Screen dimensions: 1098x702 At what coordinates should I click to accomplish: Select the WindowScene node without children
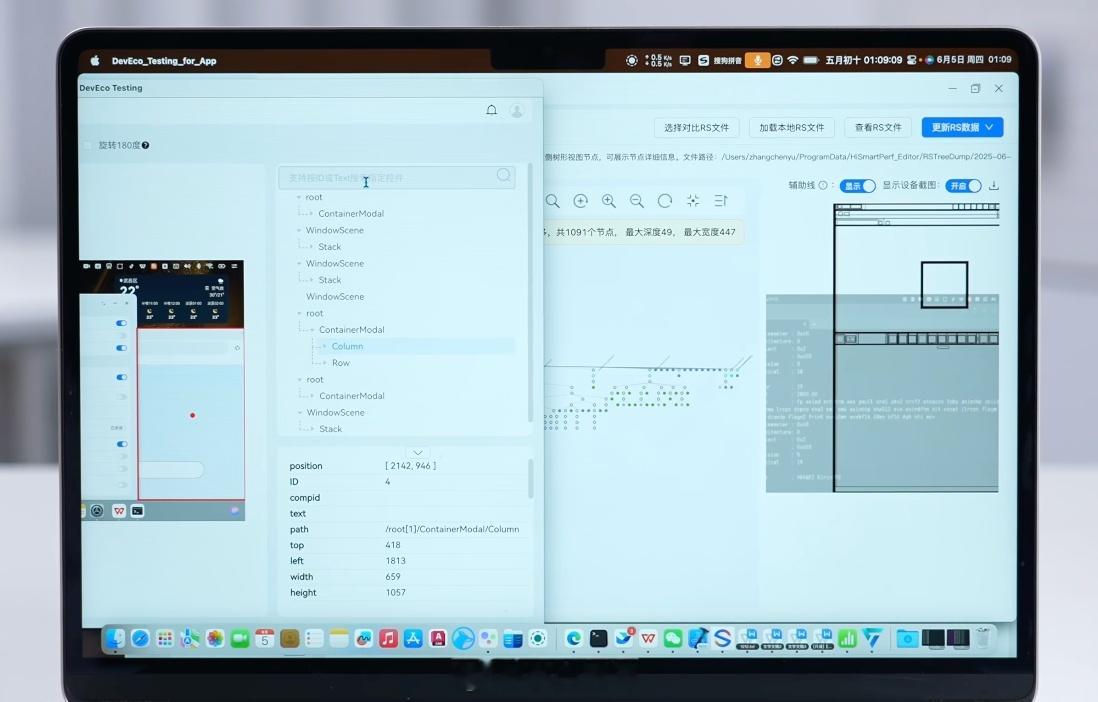click(335, 296)
